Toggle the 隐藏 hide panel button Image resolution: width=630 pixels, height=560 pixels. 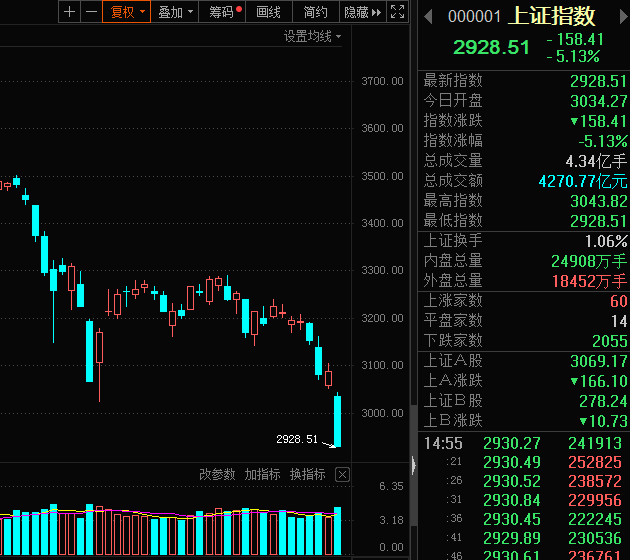click(361, 12)
